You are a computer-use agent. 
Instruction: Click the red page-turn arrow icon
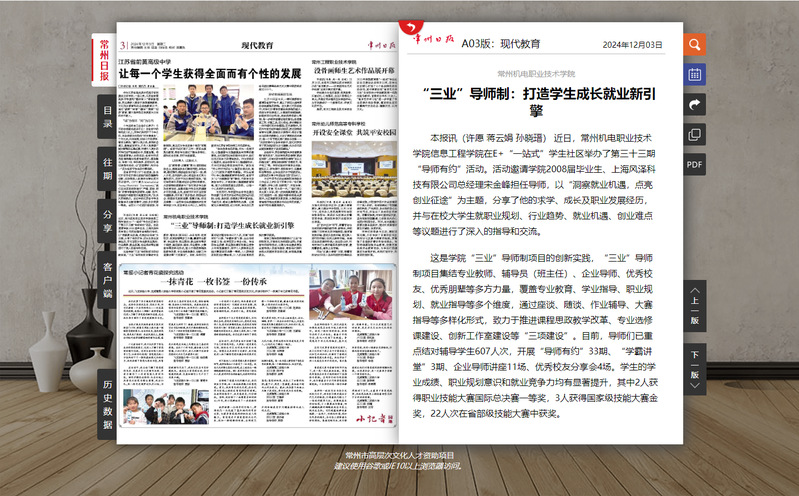tap(408, 28)
